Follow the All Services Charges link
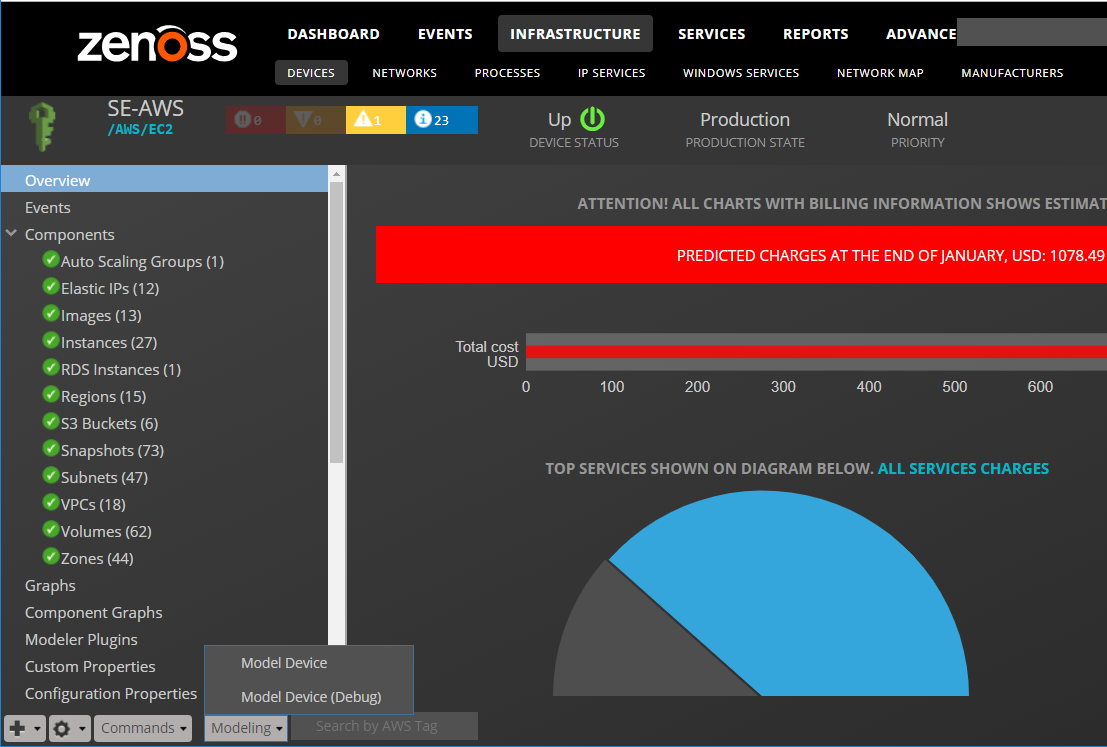Image resolution: width=1107 pixels, height=747 pixels. [963, 468]
